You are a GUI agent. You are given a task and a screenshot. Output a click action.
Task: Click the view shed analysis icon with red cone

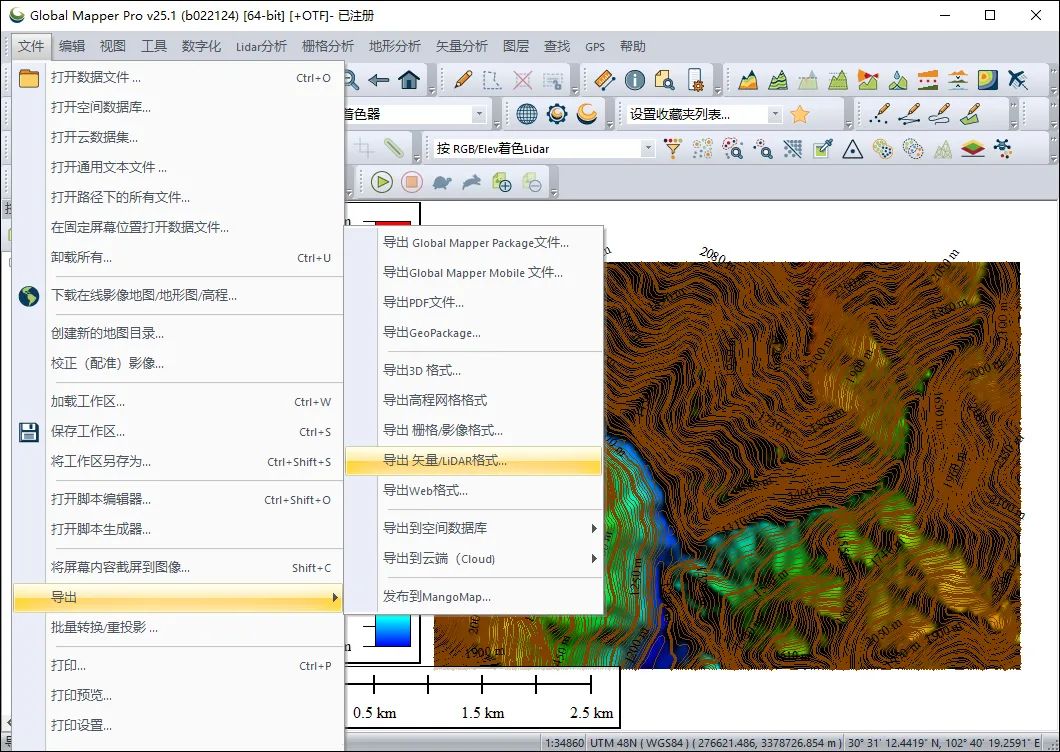point(867,80)
